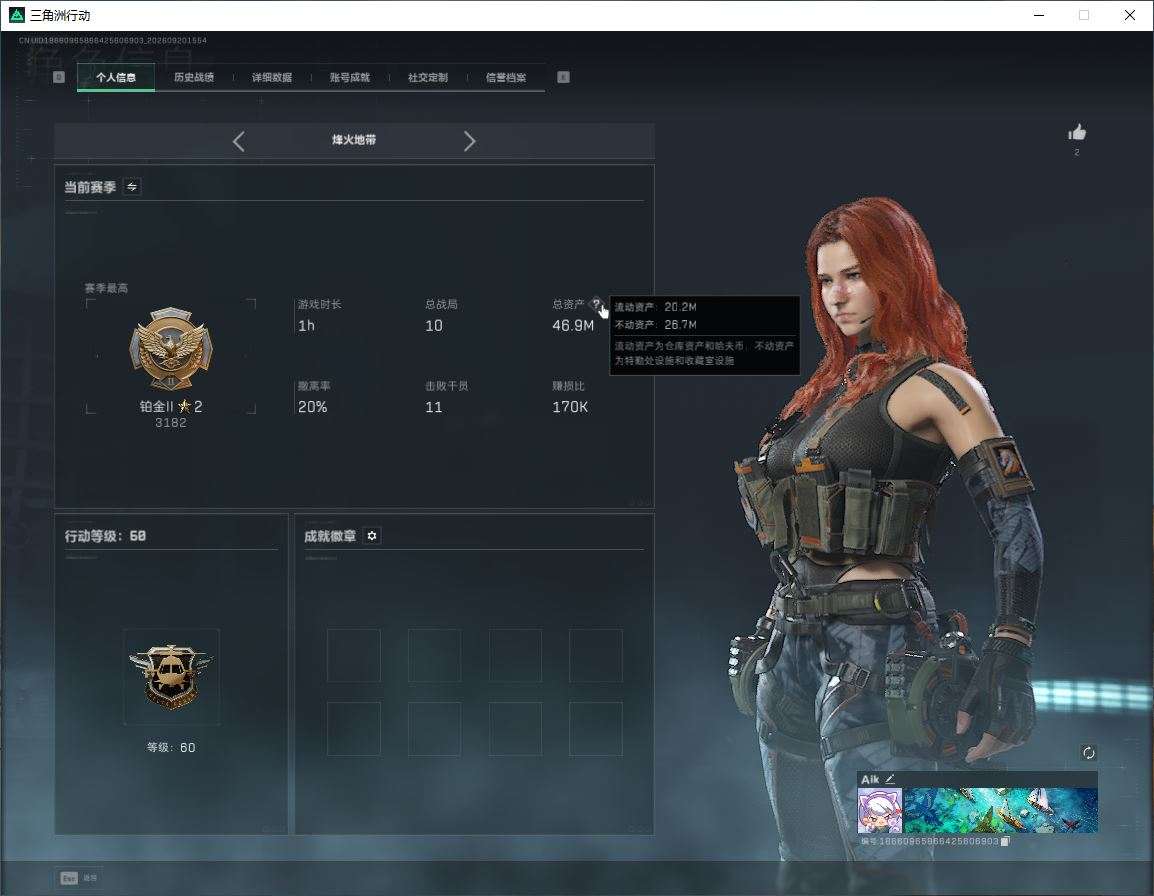Click the next-tab key icon right of 信誉档案
Image resolution: width=1154 pixels, height=896 pixels.
click(x=563, y=77)
